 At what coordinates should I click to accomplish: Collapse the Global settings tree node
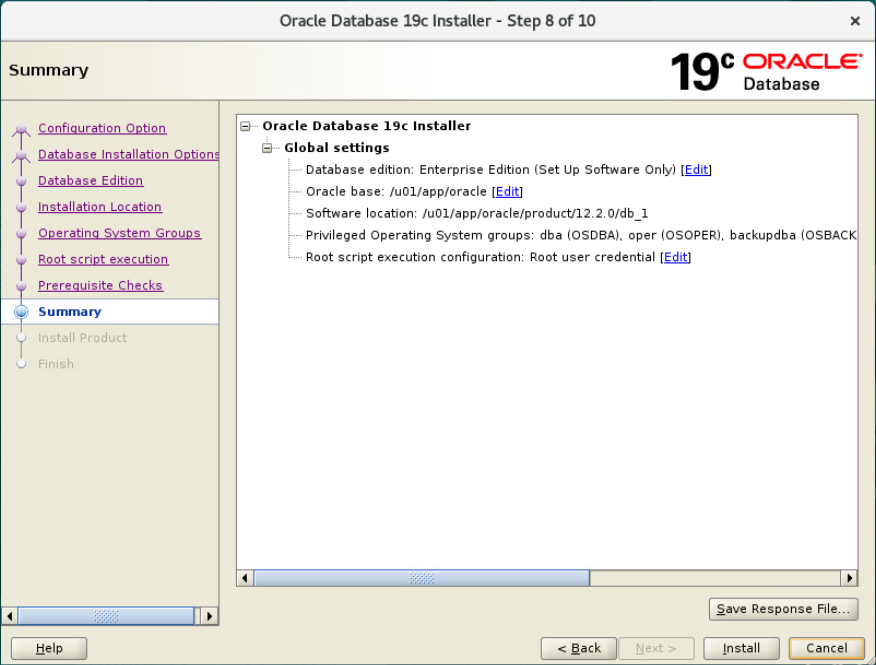pos(267,148)
